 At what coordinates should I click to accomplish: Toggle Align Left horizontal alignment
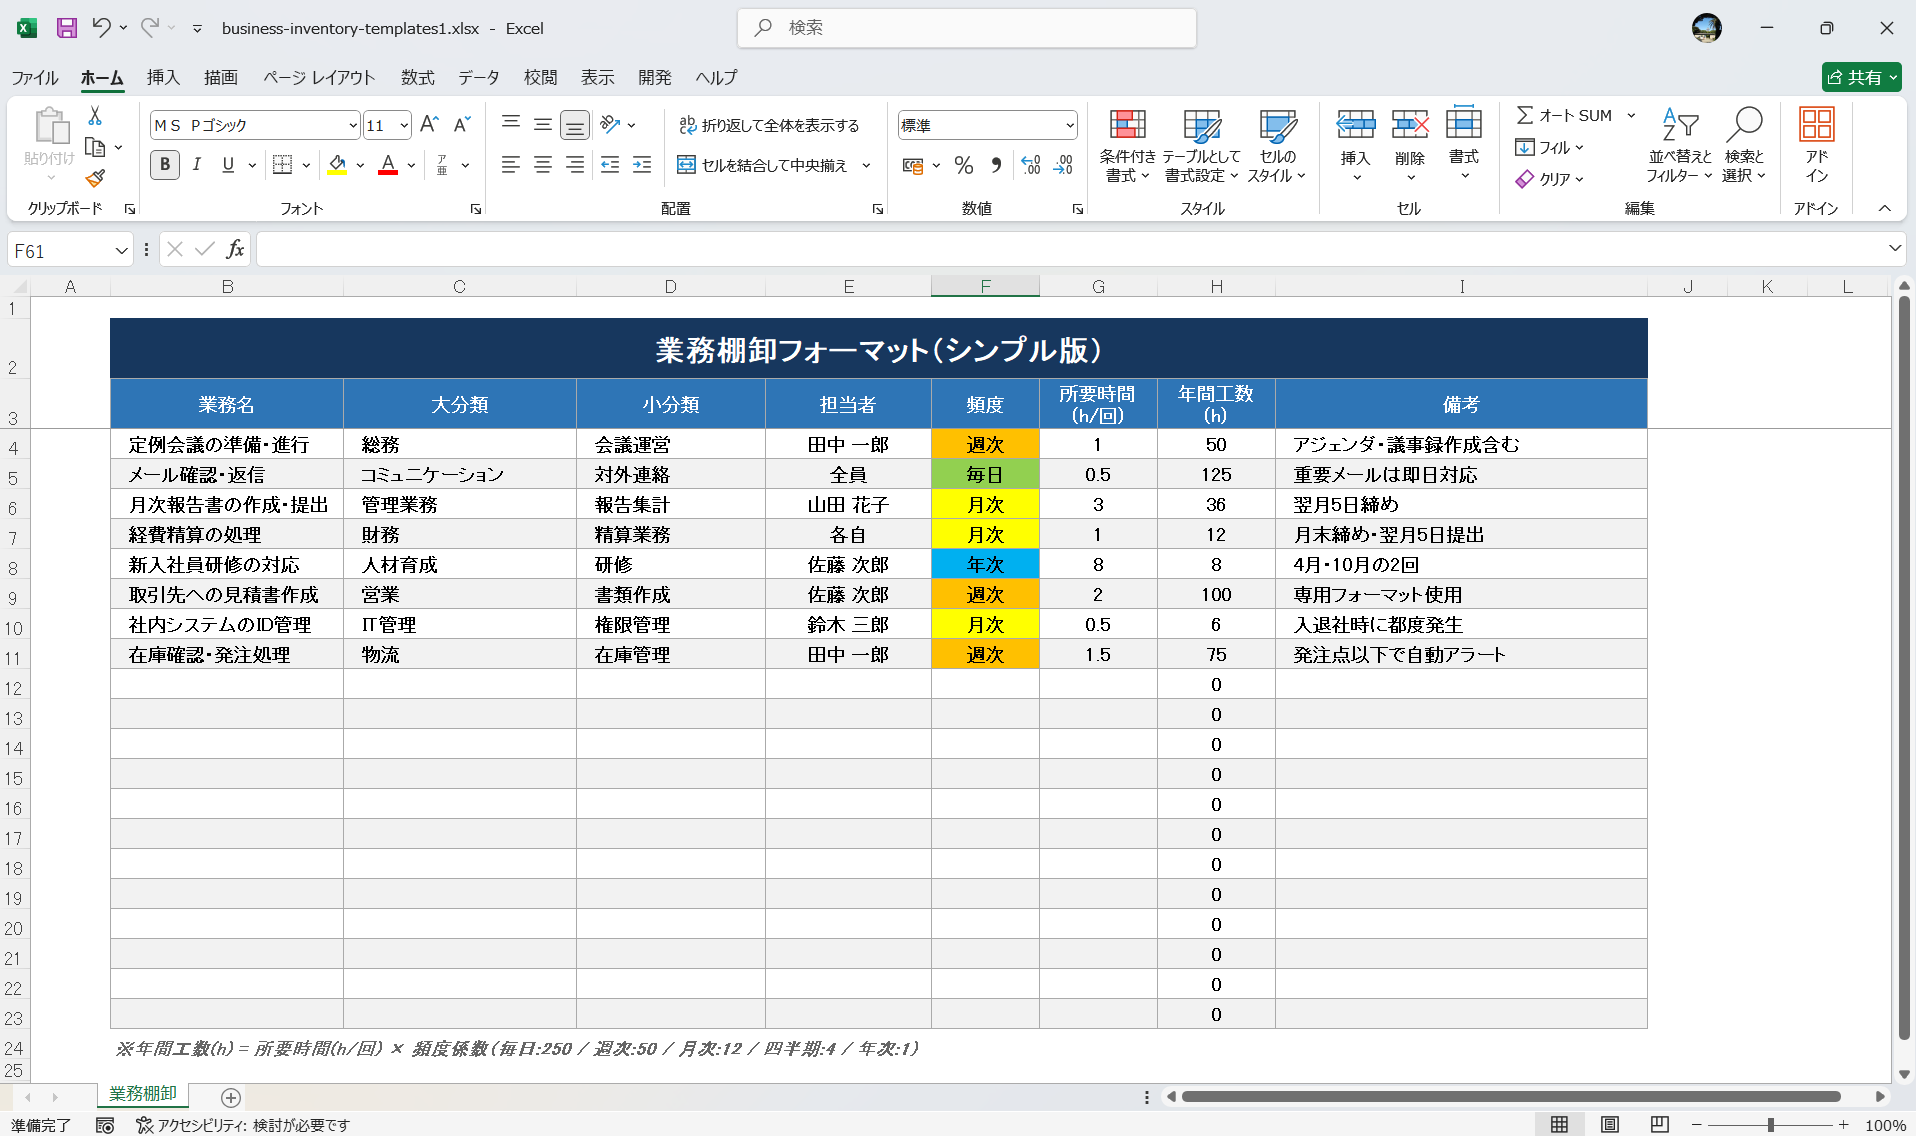point(510,165)
